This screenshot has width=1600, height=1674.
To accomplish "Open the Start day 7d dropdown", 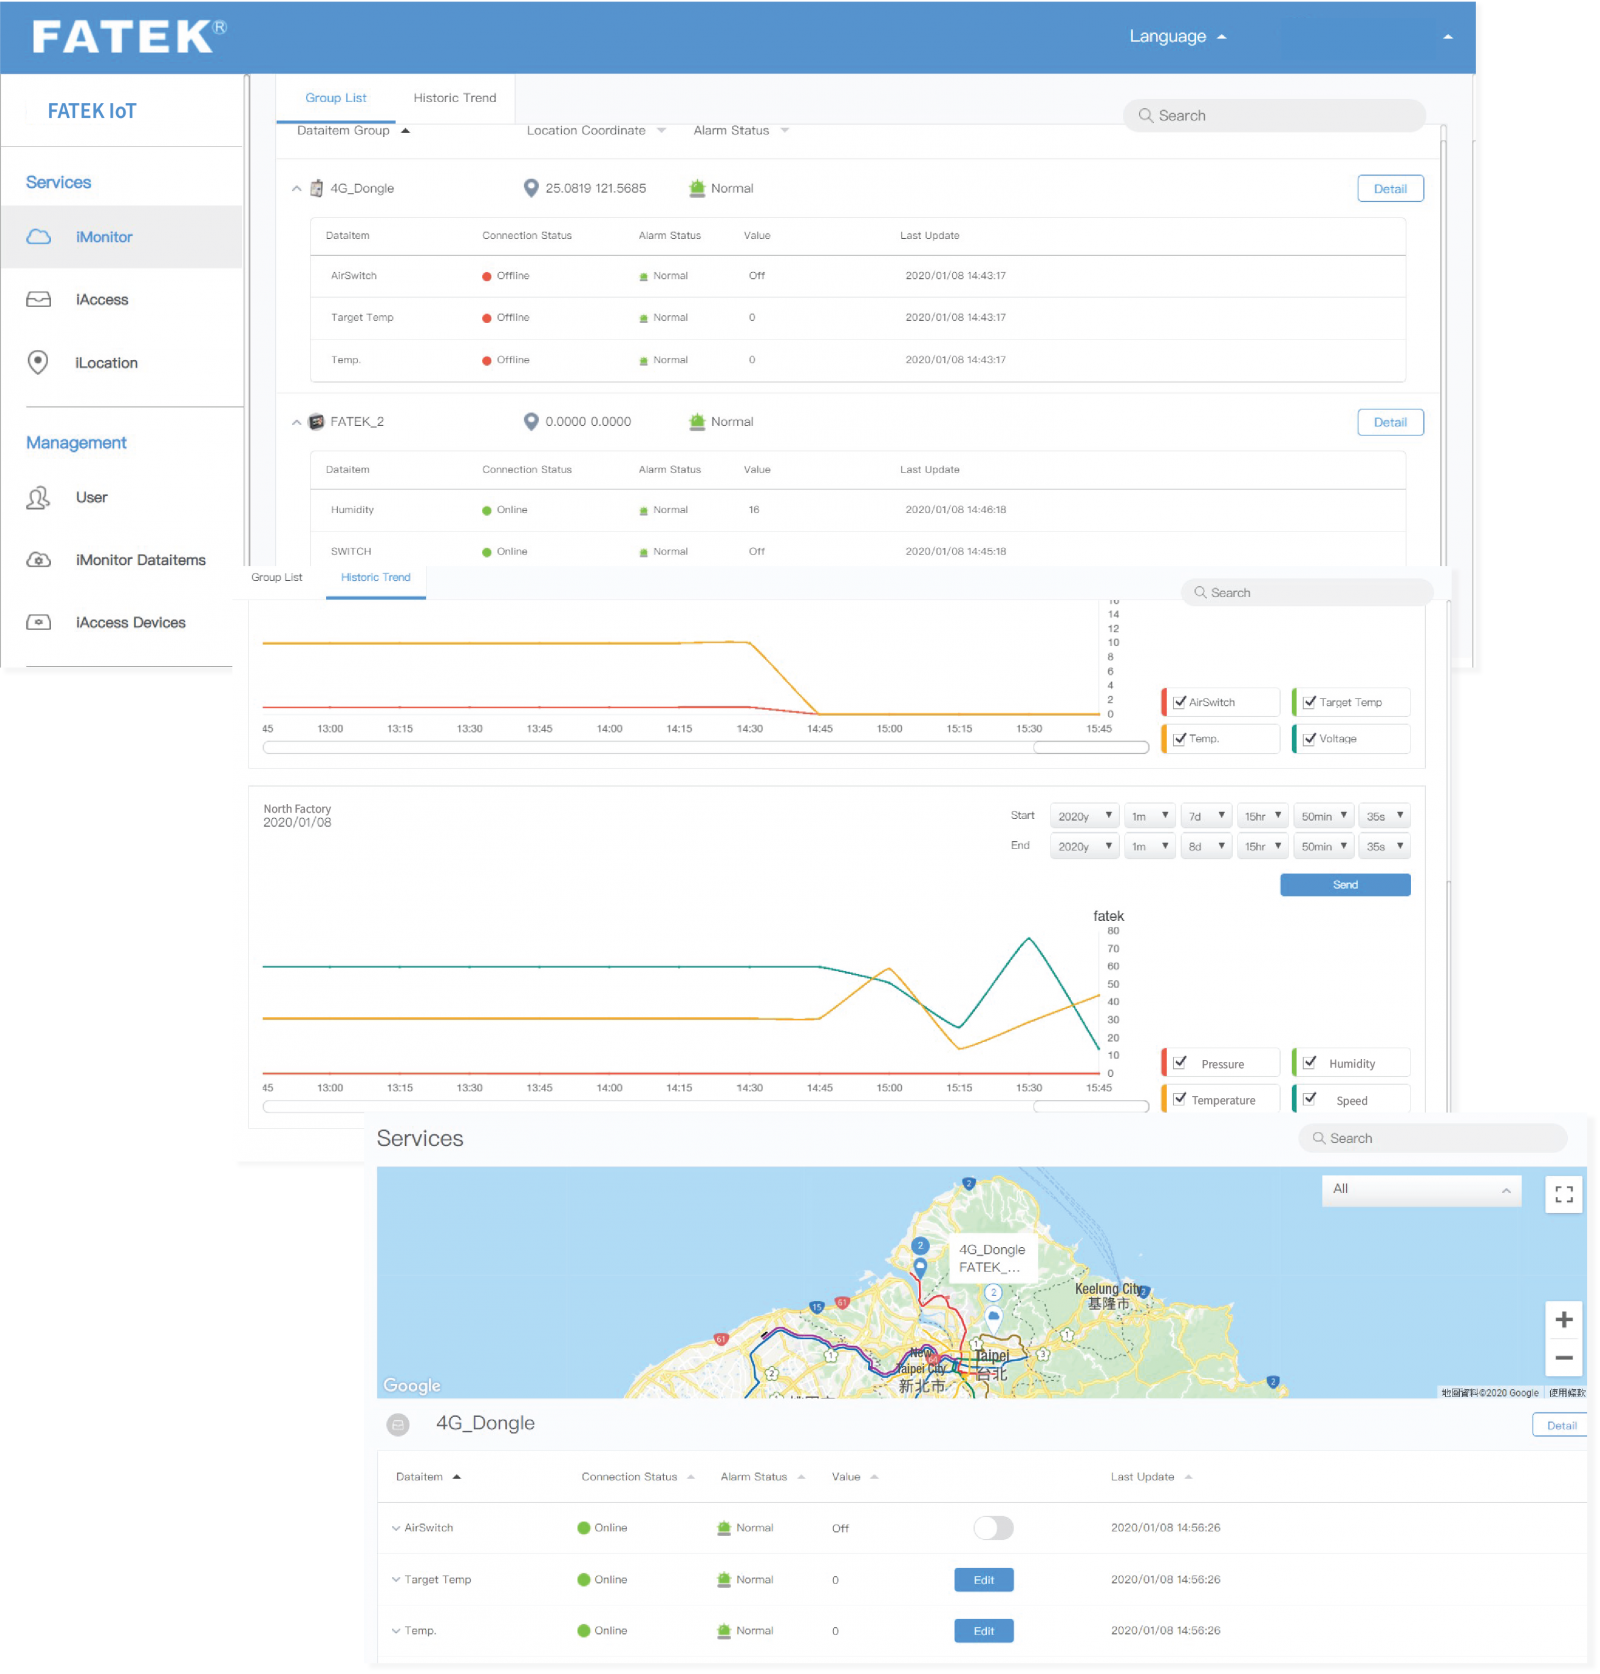I will point(1205,816).
